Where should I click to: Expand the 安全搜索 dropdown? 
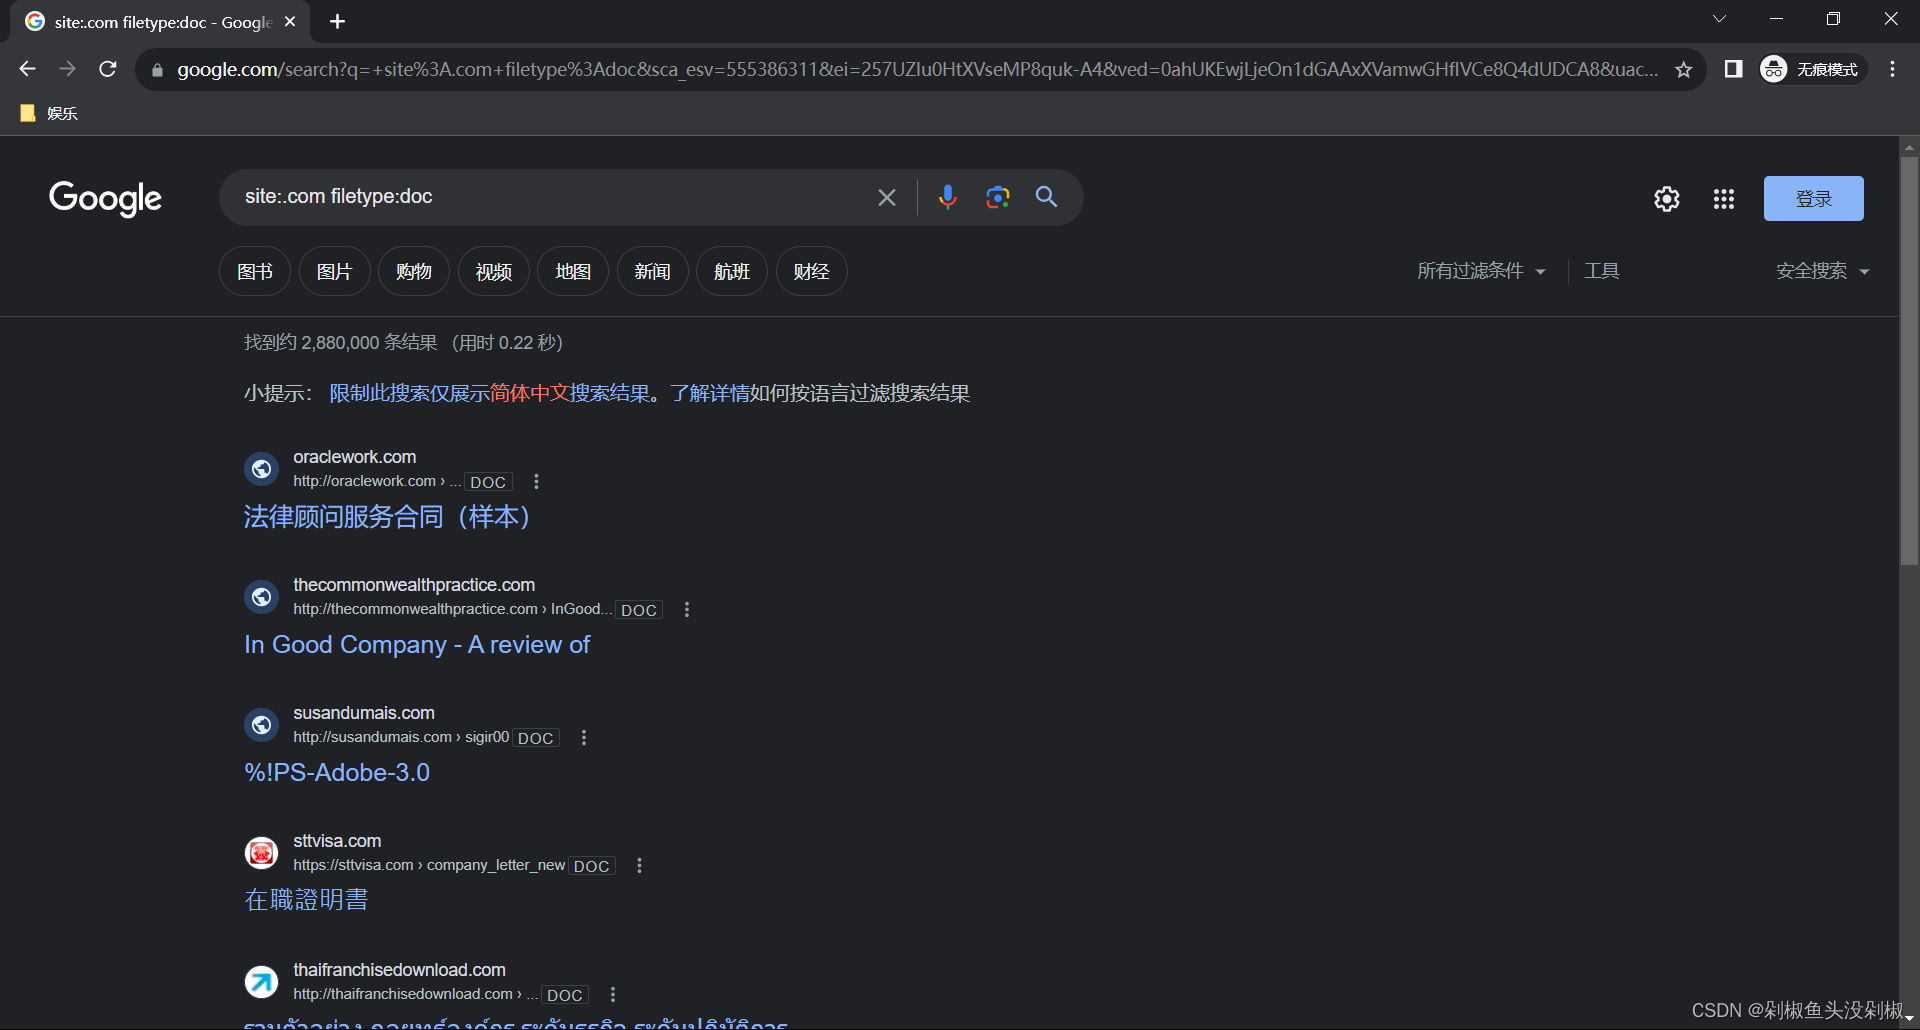[x=1822, y=271]
